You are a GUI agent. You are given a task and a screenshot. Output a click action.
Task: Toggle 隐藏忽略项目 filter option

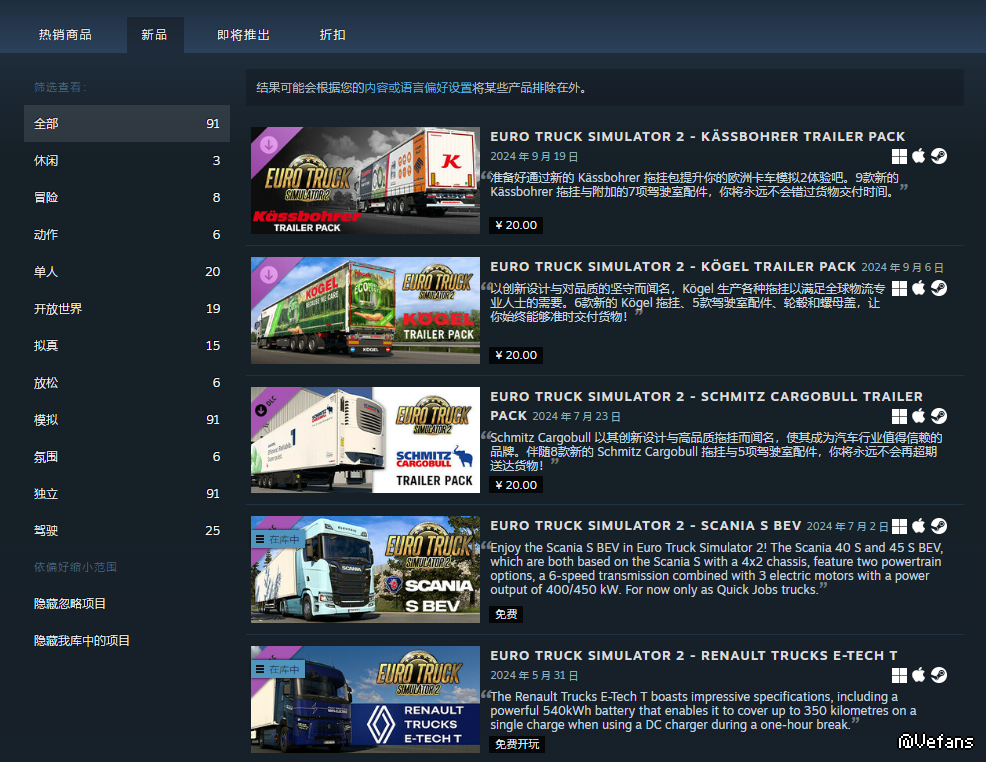70,604
